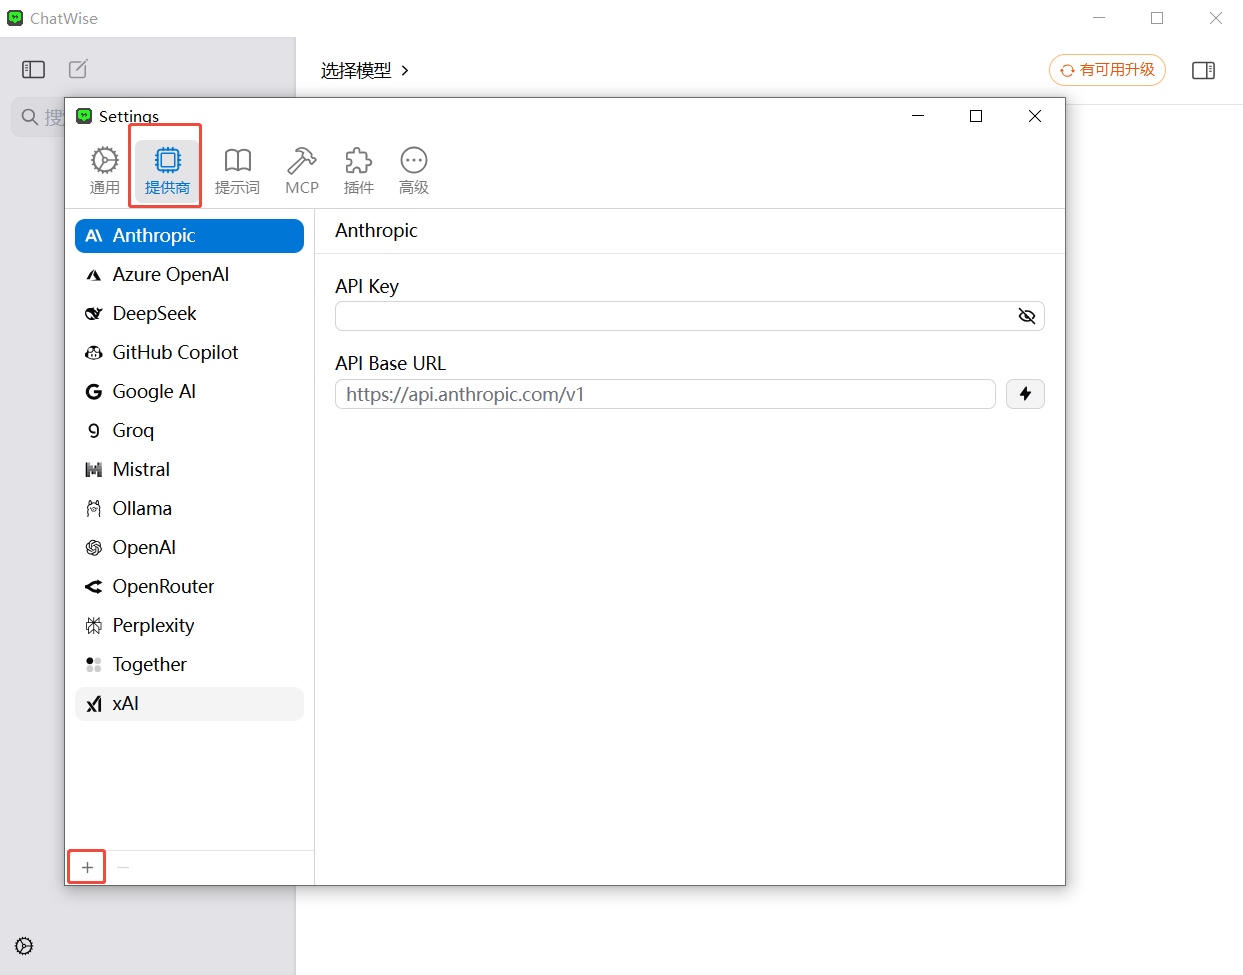Open settings via gear icon in ChatWise
The width and height of the screenshot is (1243, 975).
click(24, 946)
